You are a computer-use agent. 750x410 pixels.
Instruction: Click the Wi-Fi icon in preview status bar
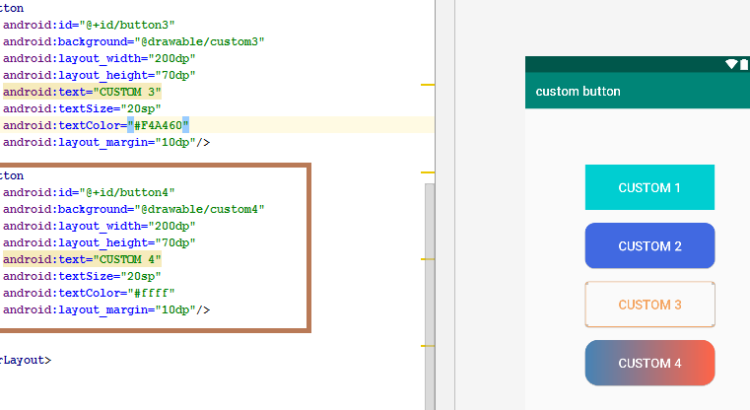point(732,64)
